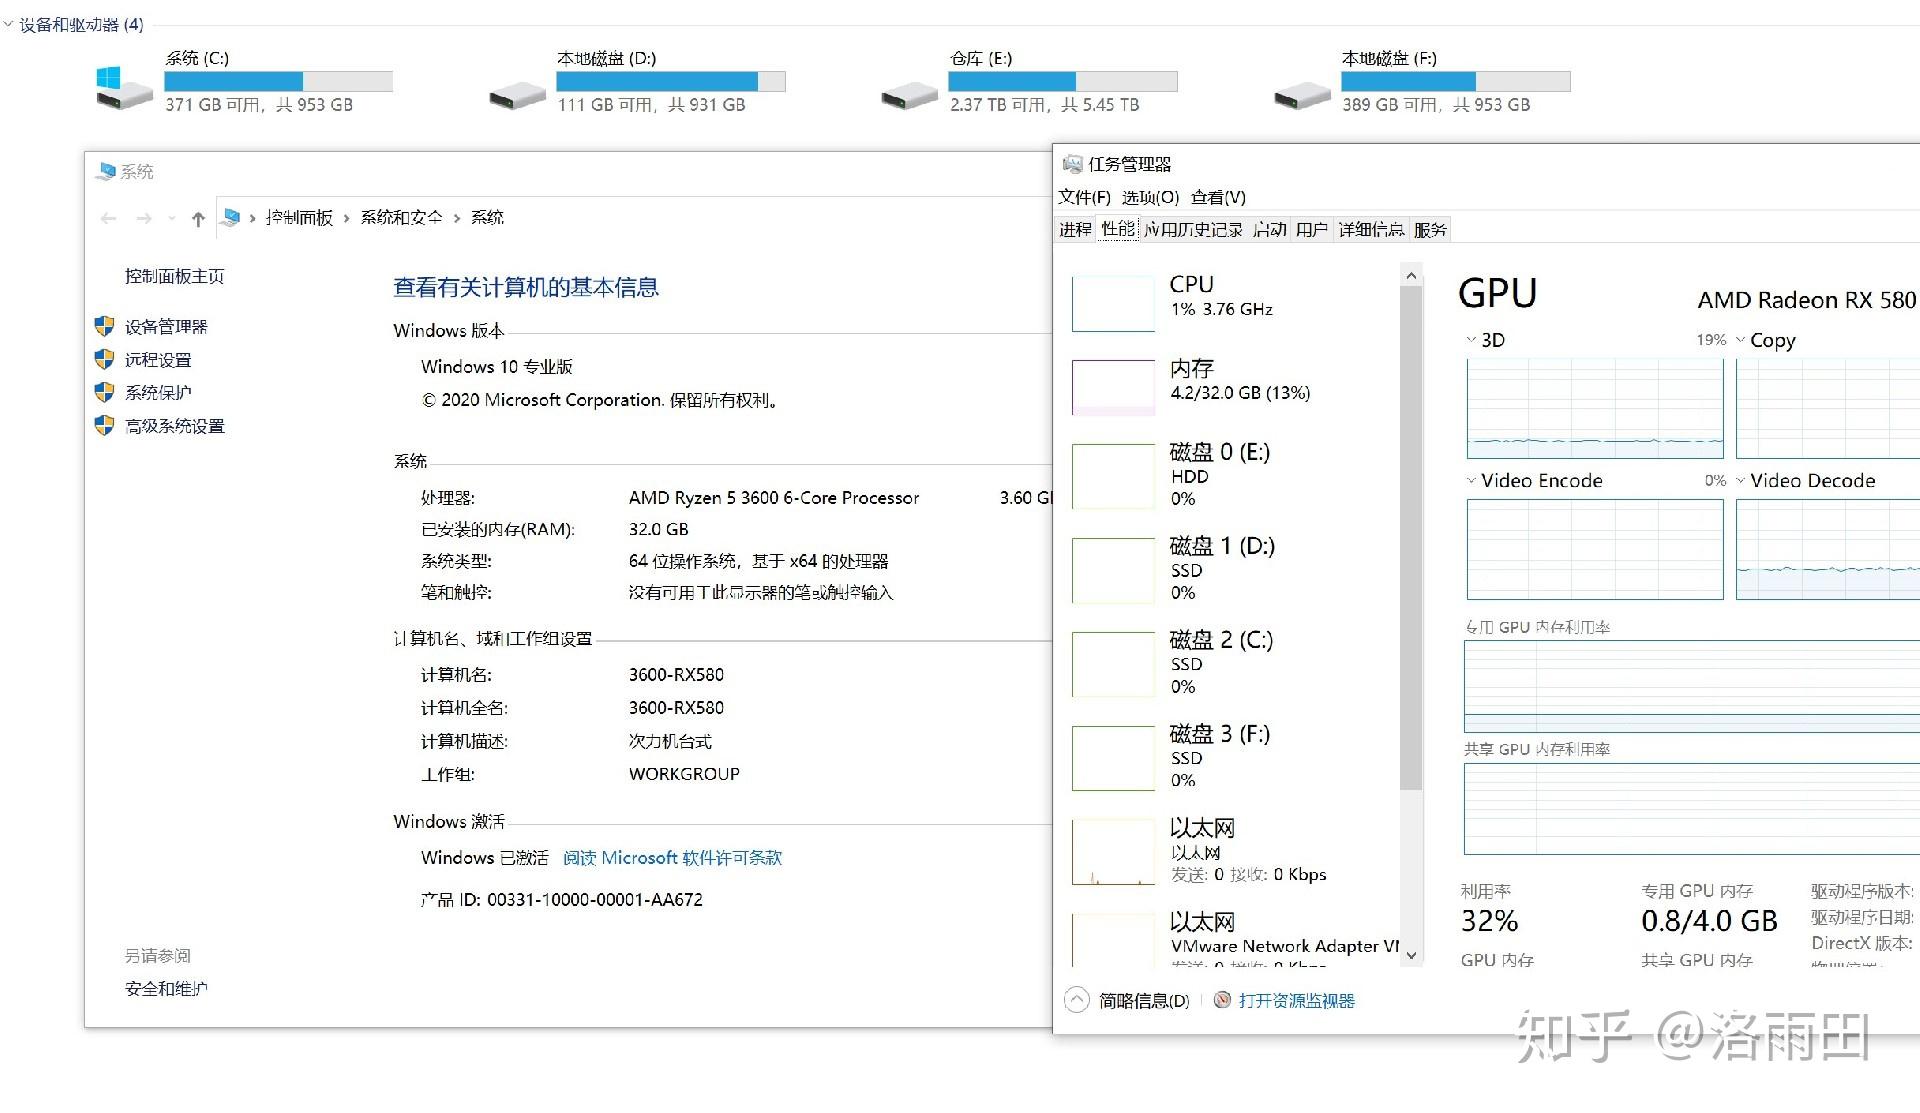Open 设备管理器 in sidebar
1920x1113 pixels.
pyautogui.click(x=166, y=326)
